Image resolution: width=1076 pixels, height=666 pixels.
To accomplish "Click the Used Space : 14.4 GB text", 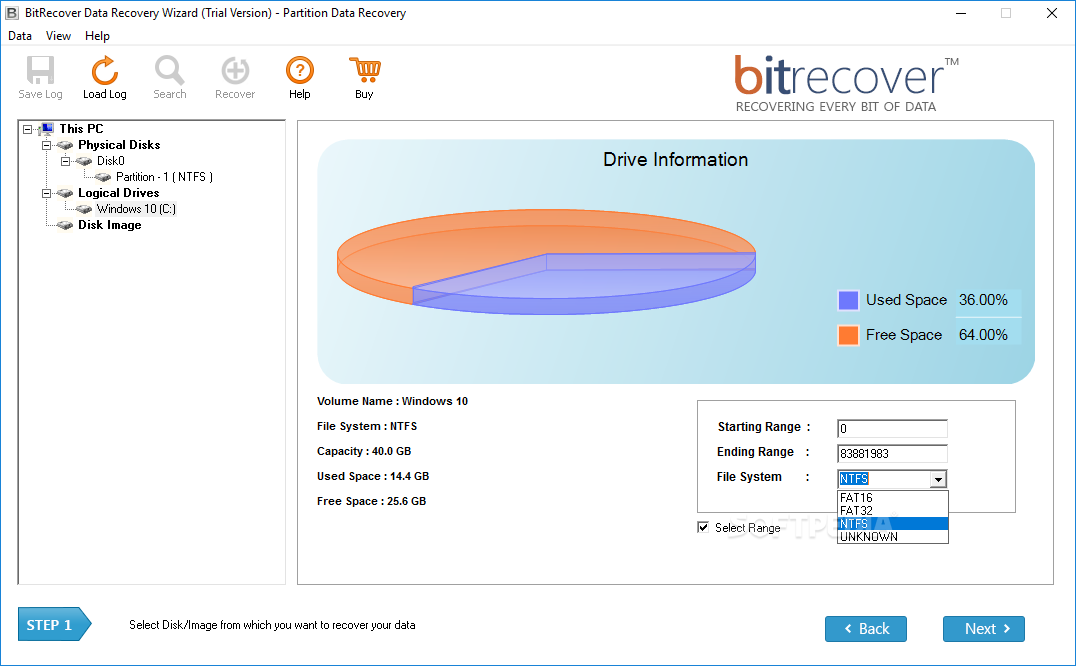I will [373, 476].
